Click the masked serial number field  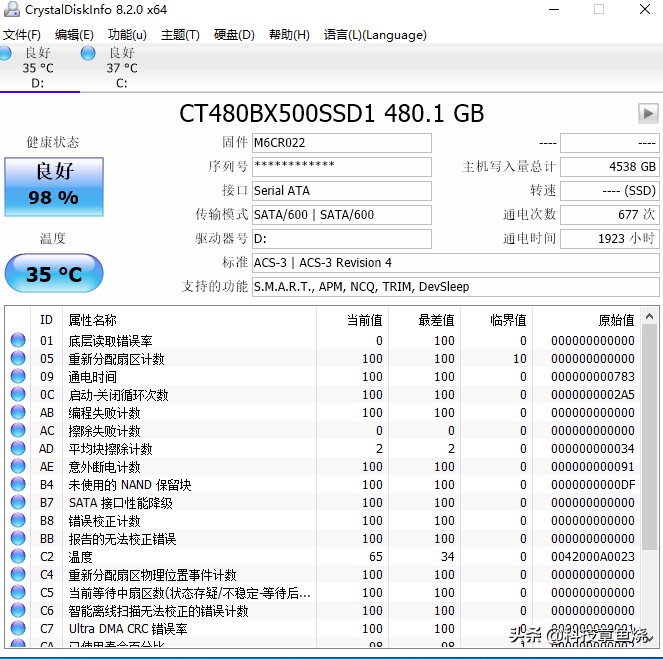pos(342,167)
